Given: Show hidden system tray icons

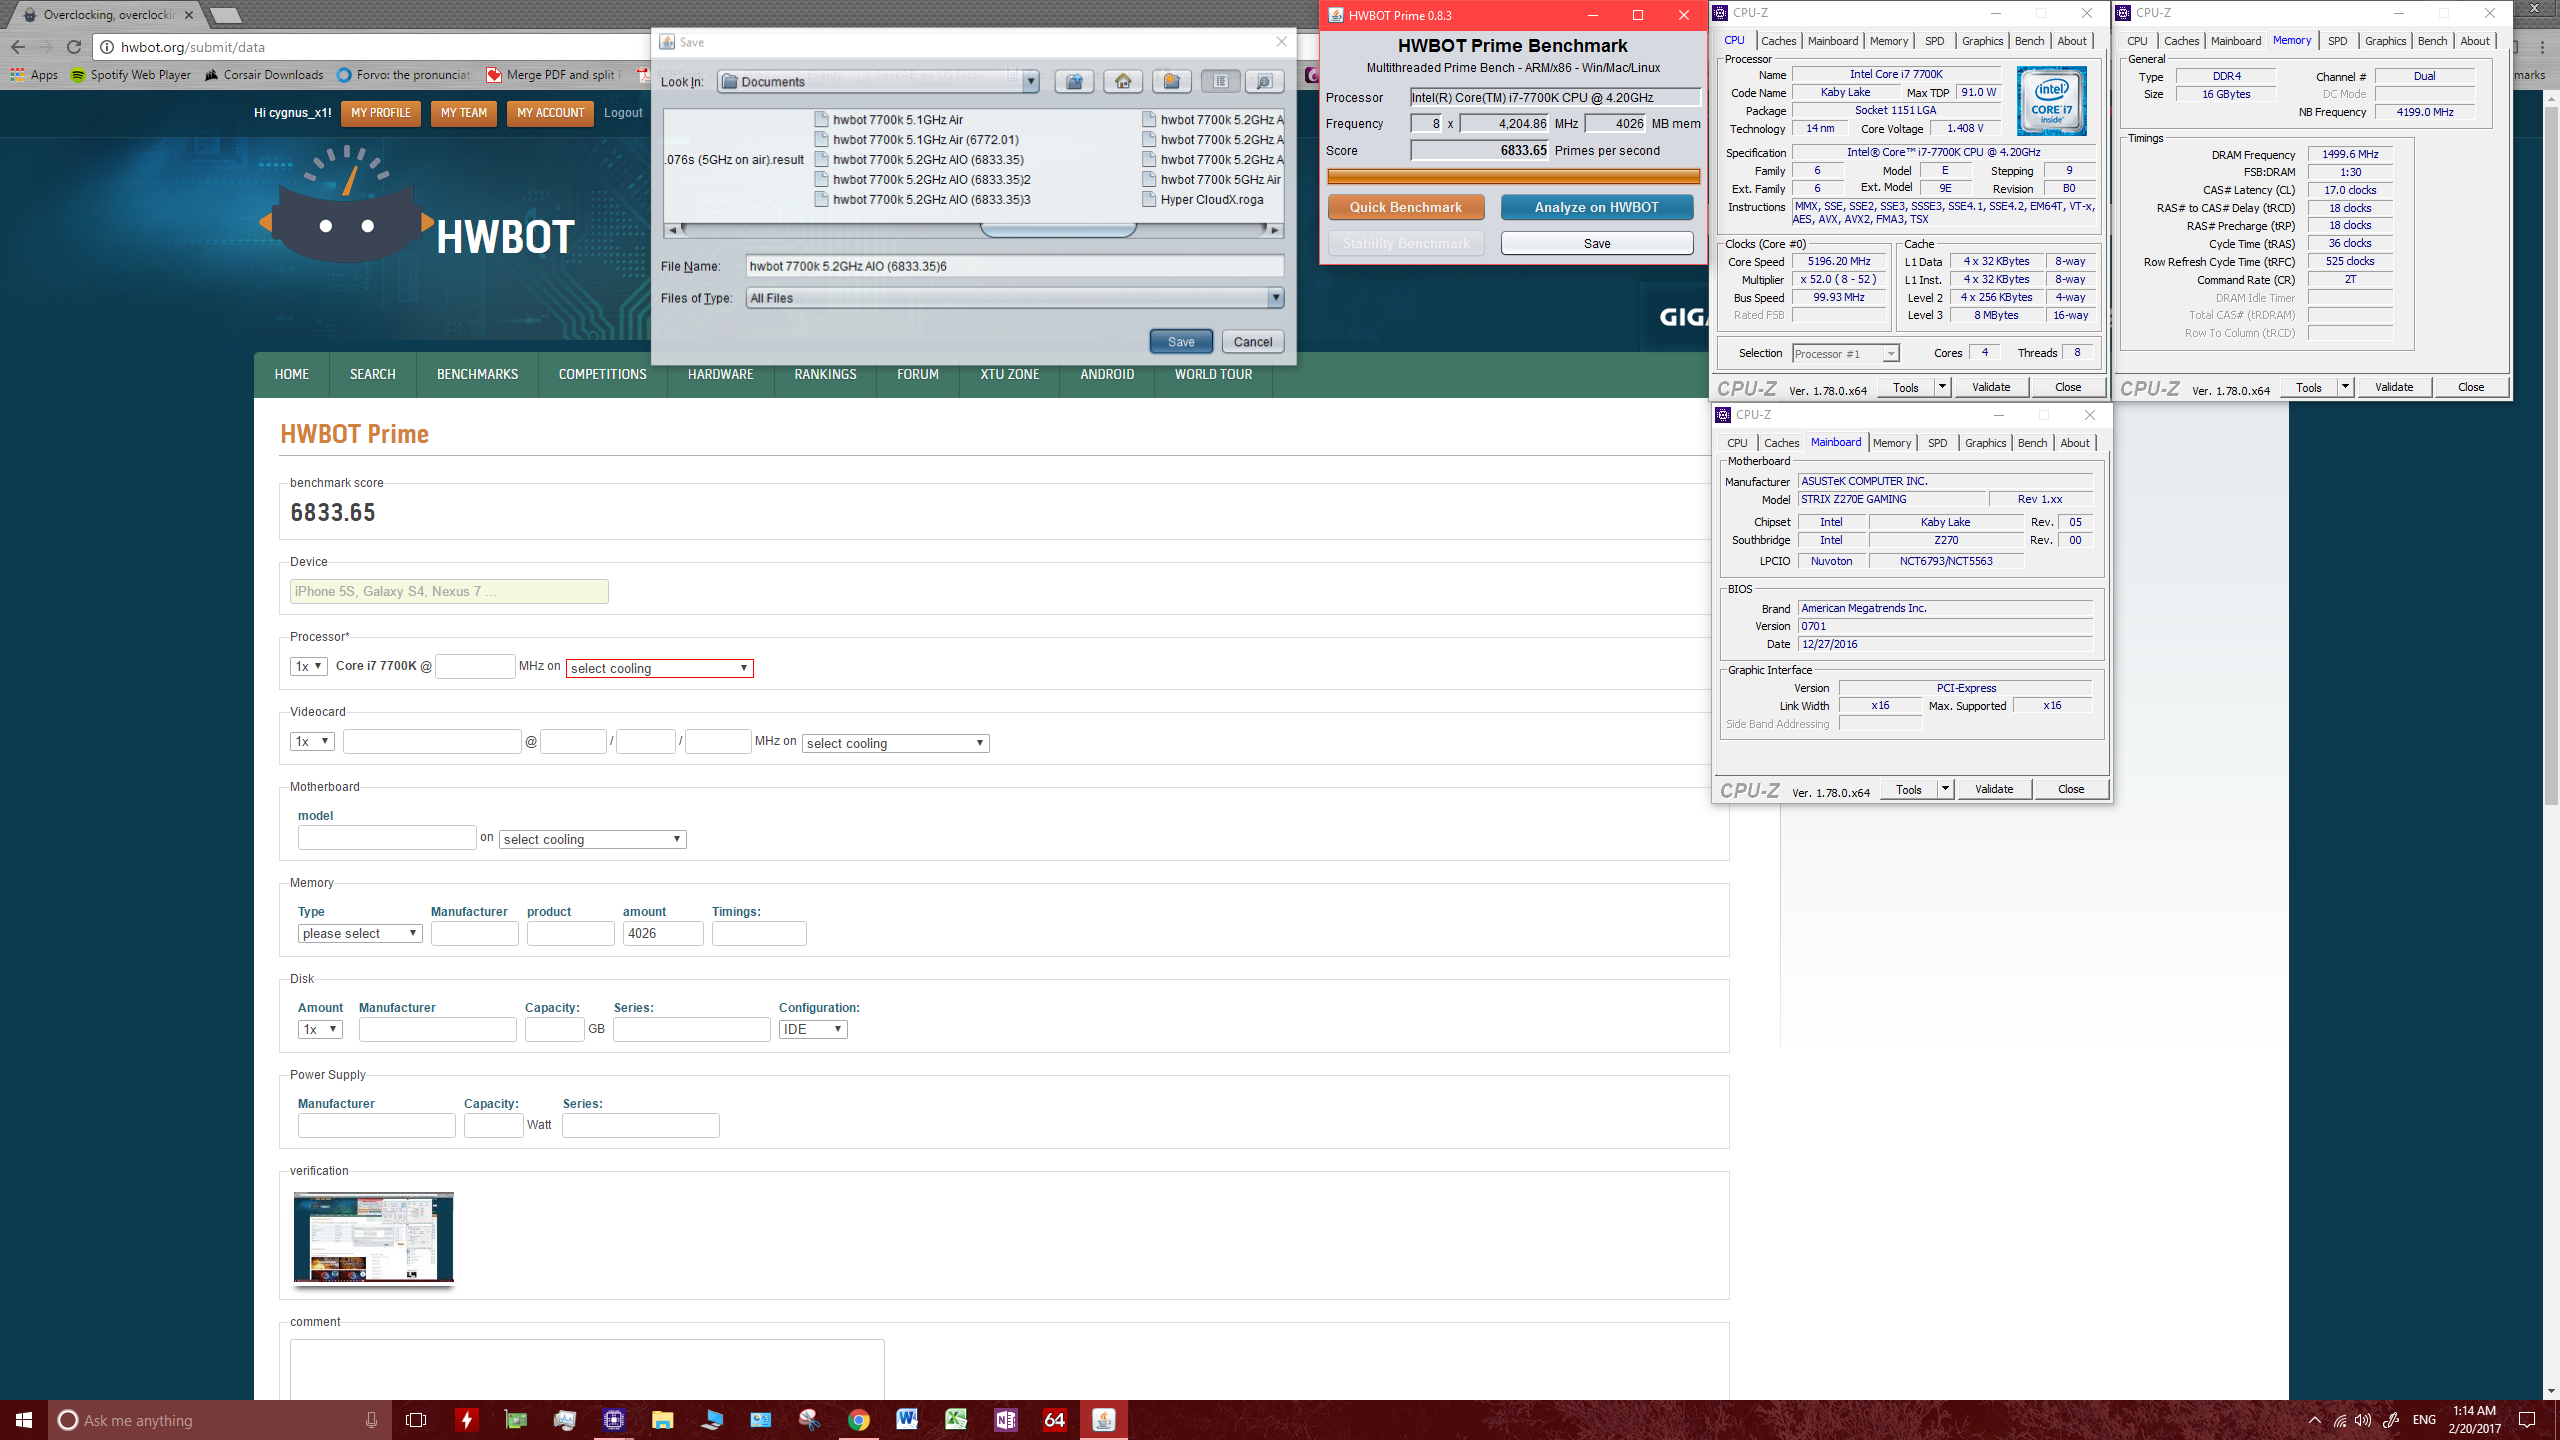Looking at the screenshot, I should click(x=2314, y=1420).
